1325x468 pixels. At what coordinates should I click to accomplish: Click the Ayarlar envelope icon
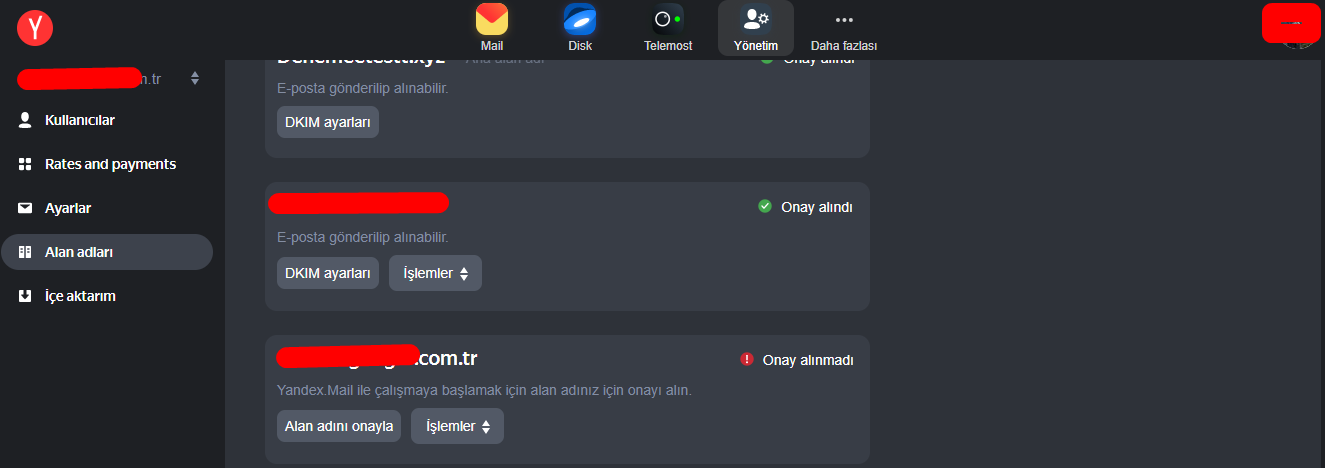click(x=25, y=208)
